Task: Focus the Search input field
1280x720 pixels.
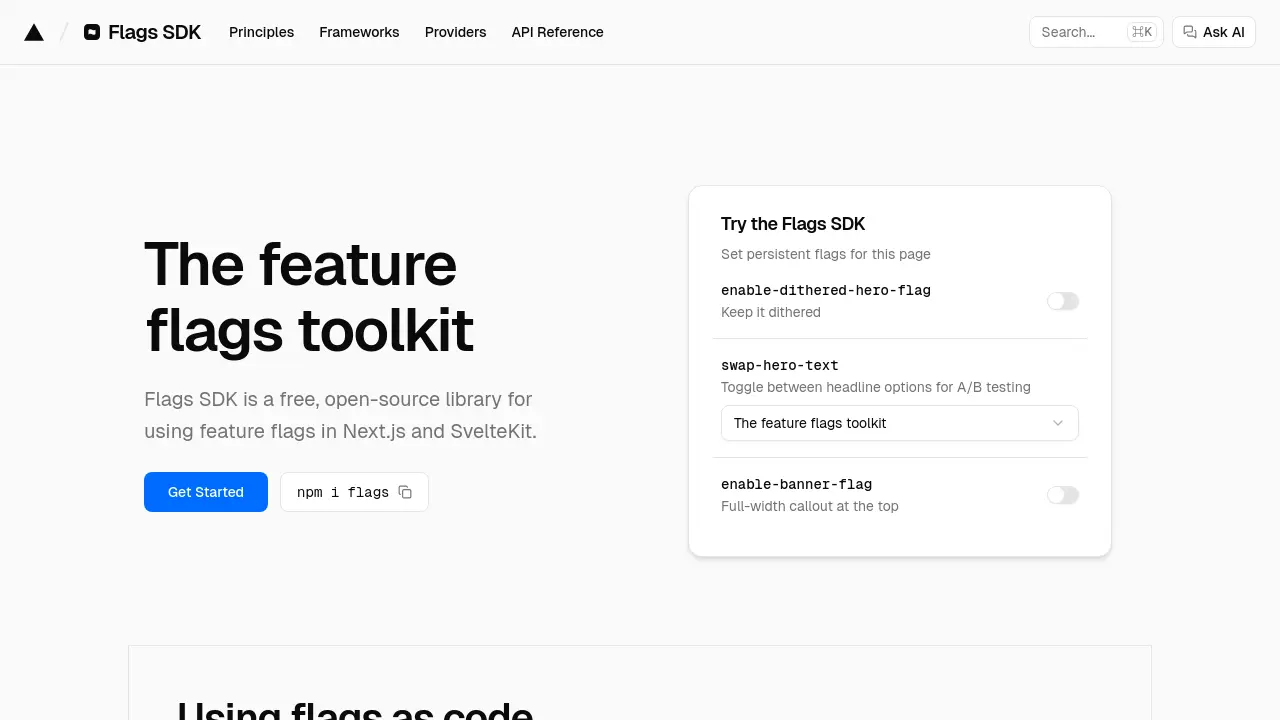Action: (1096, 32)
